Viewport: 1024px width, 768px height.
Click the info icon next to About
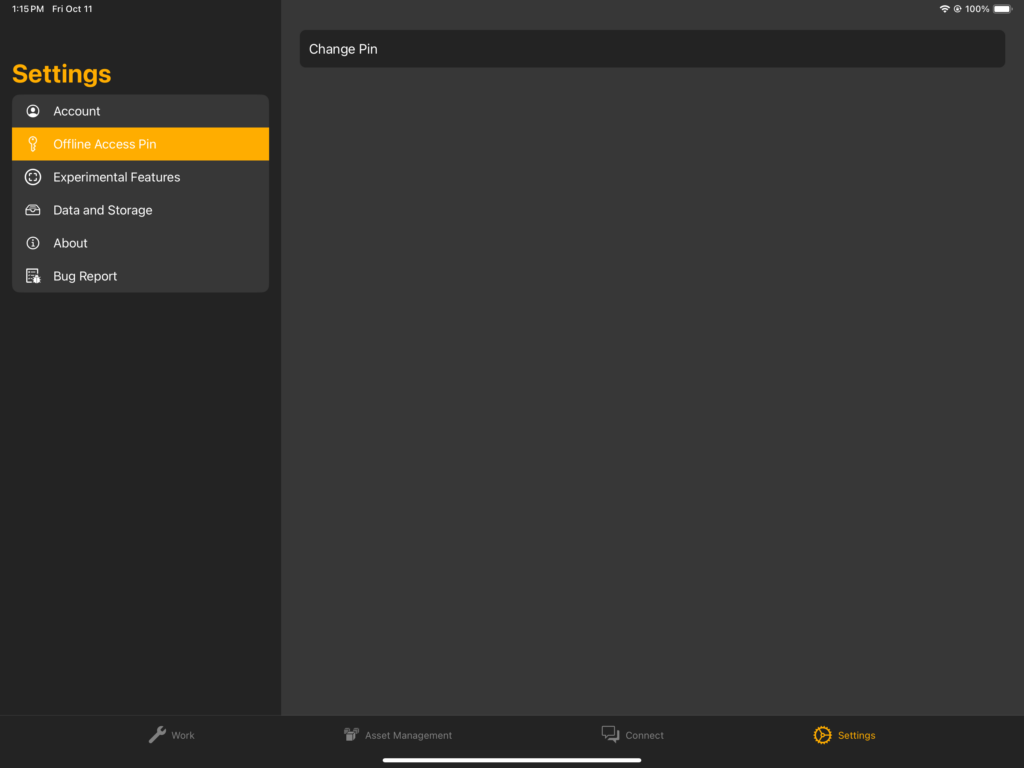[33, 243]
